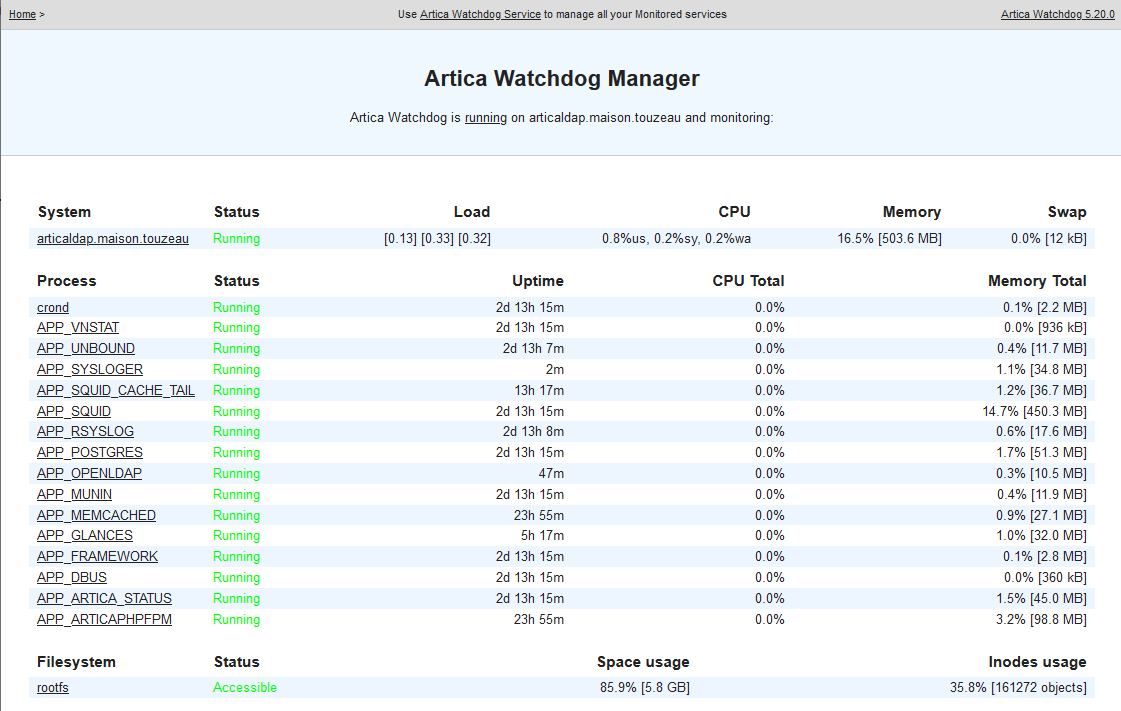Click the APP_MEMCACHED Running status
The width and height of the screenshot is (1121, 711).
coord(237,515)
